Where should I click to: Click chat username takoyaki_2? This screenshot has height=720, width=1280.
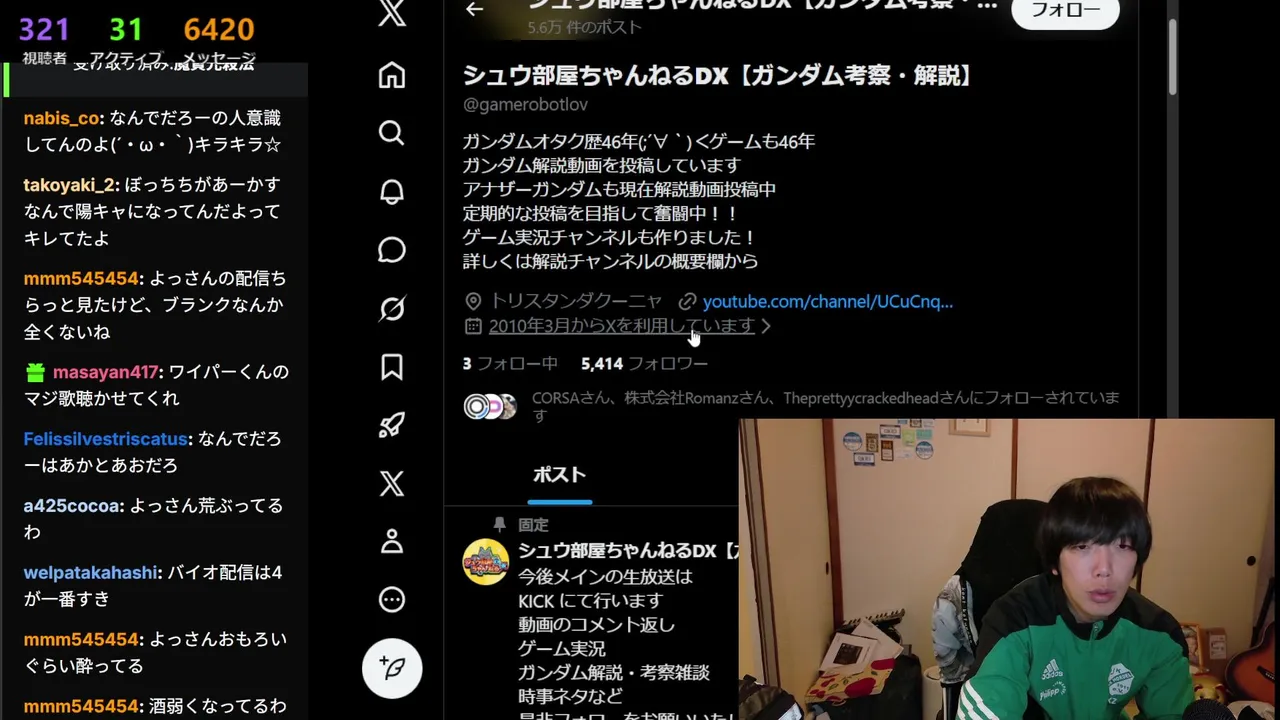coord(70,185)
